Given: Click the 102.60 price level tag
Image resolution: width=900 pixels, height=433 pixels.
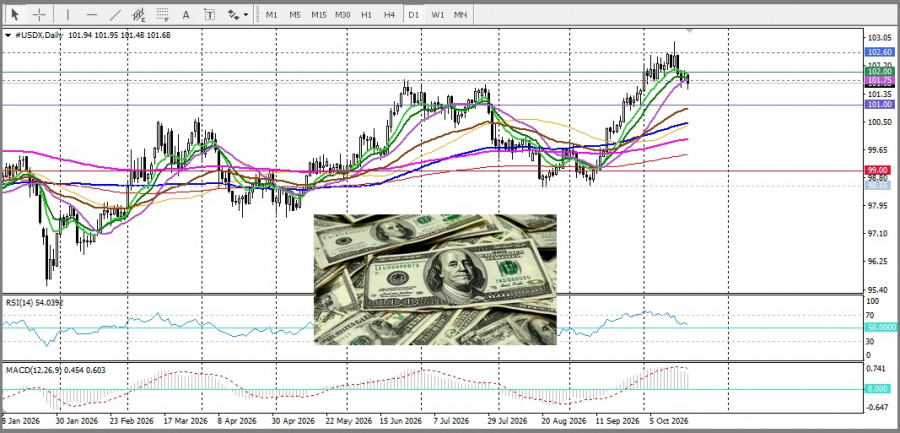Looking at the screenshot, I should 879,52.
